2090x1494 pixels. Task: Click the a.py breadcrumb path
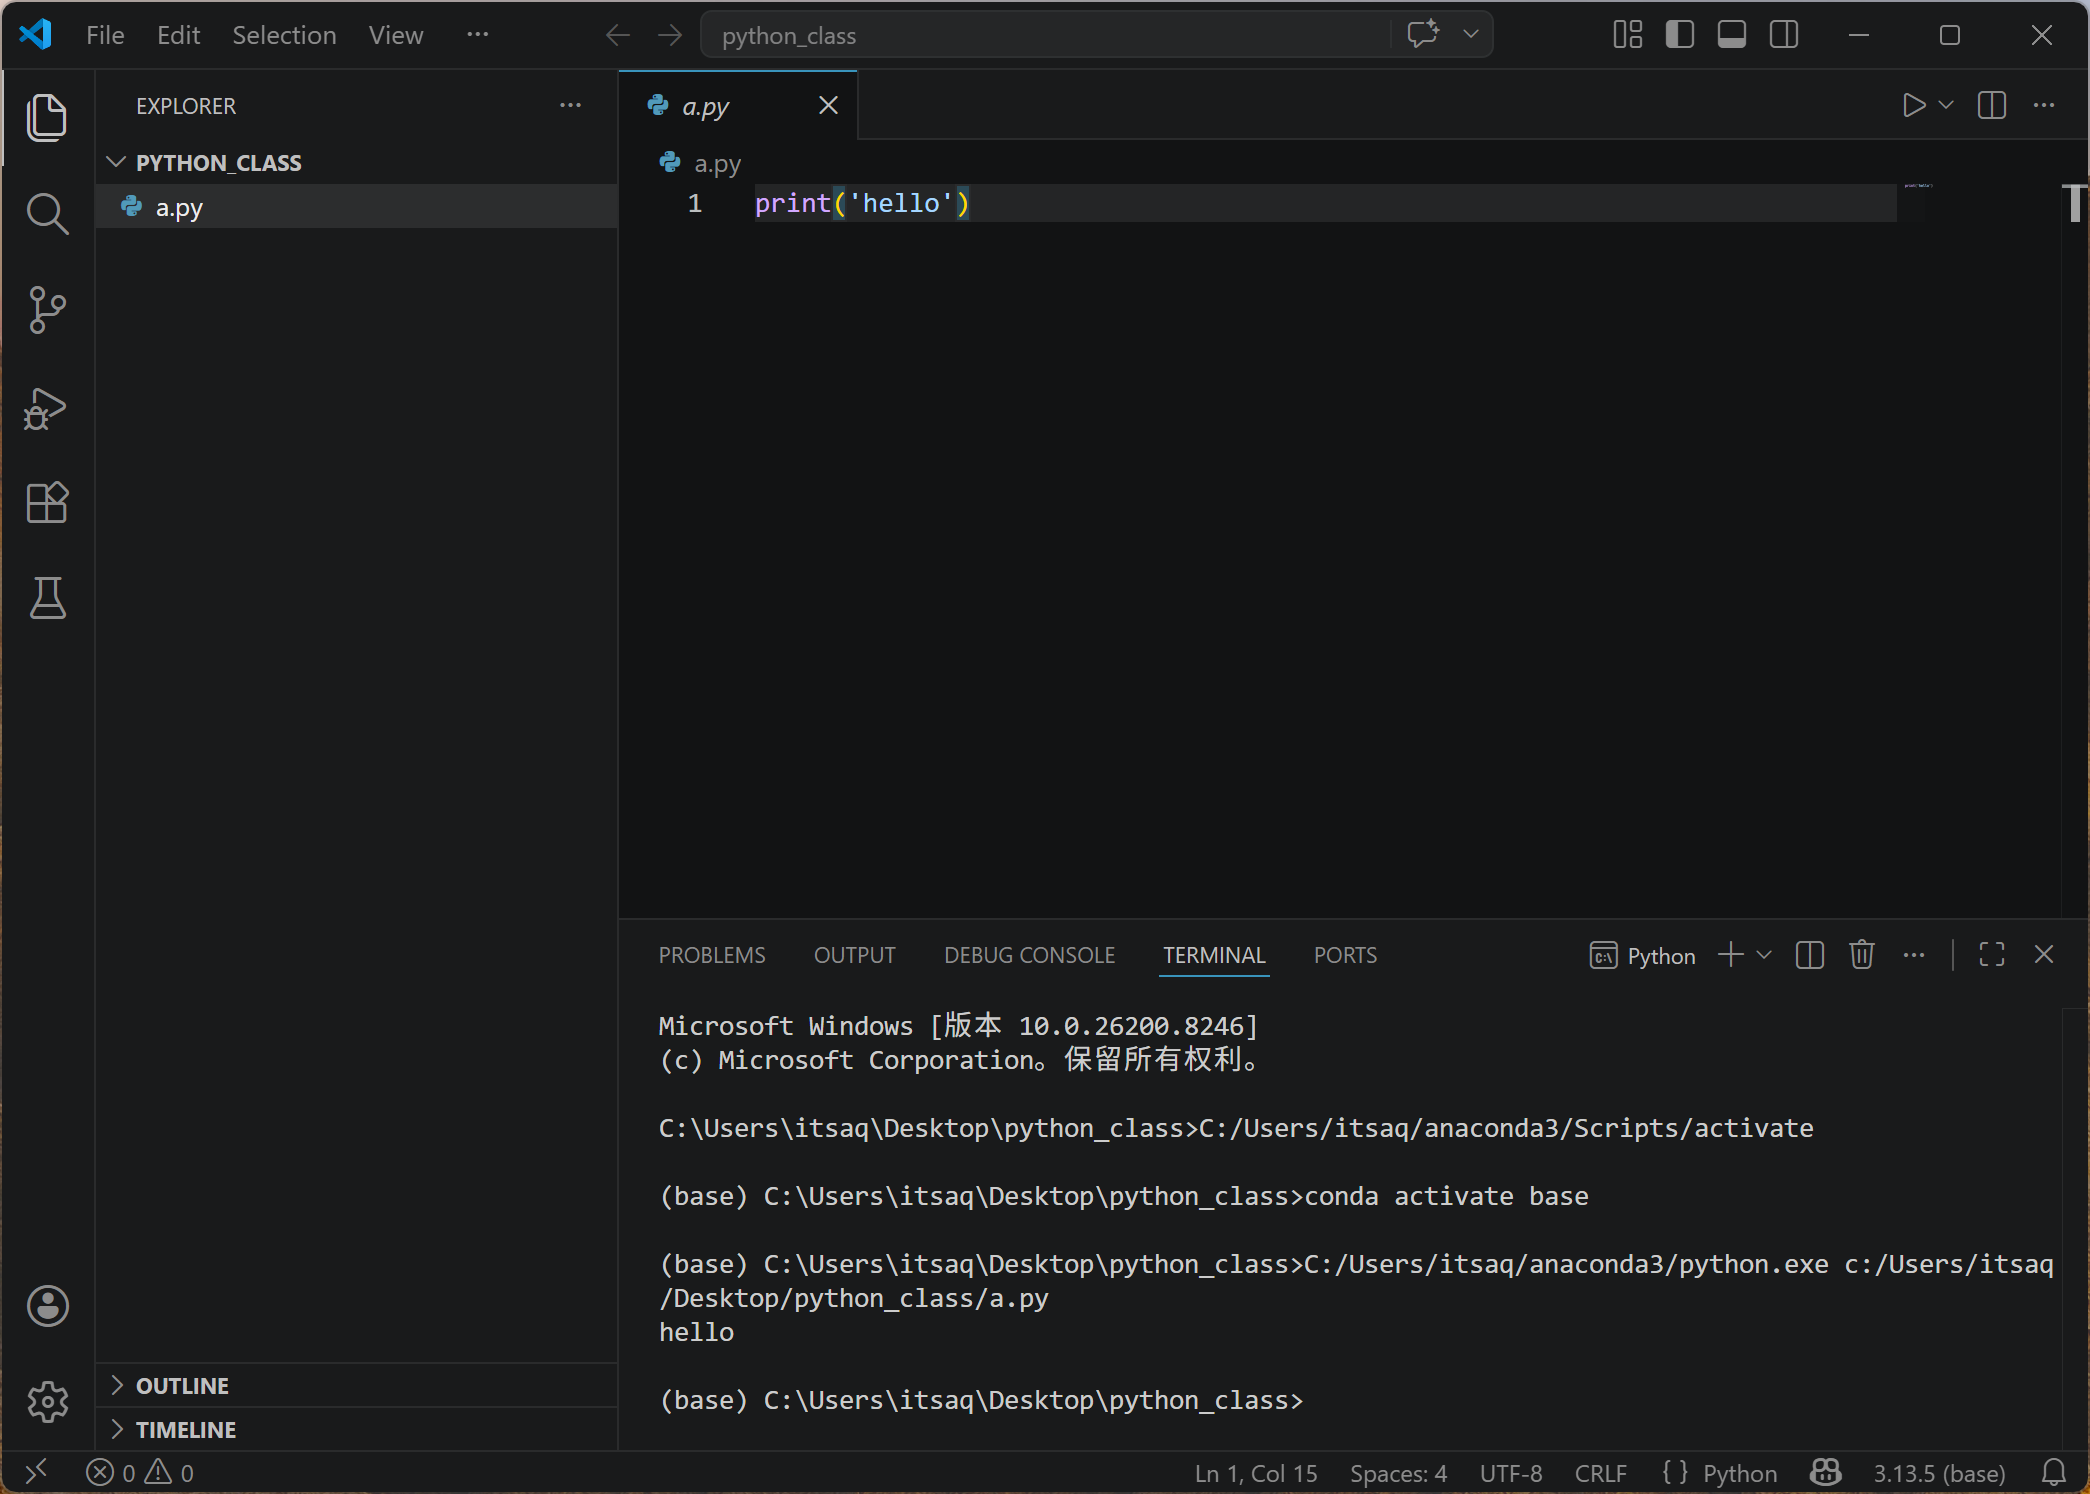[x=701, y=163]
